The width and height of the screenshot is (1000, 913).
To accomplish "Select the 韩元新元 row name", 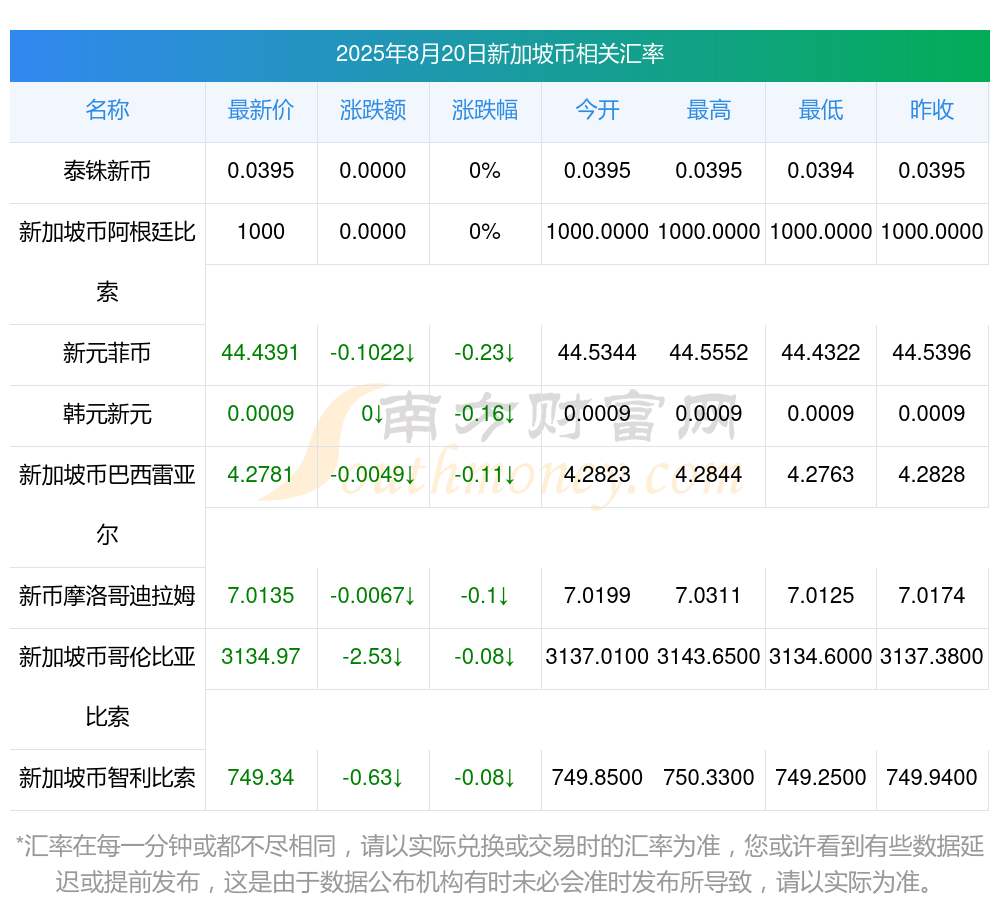I will click(x=107, y=414).
